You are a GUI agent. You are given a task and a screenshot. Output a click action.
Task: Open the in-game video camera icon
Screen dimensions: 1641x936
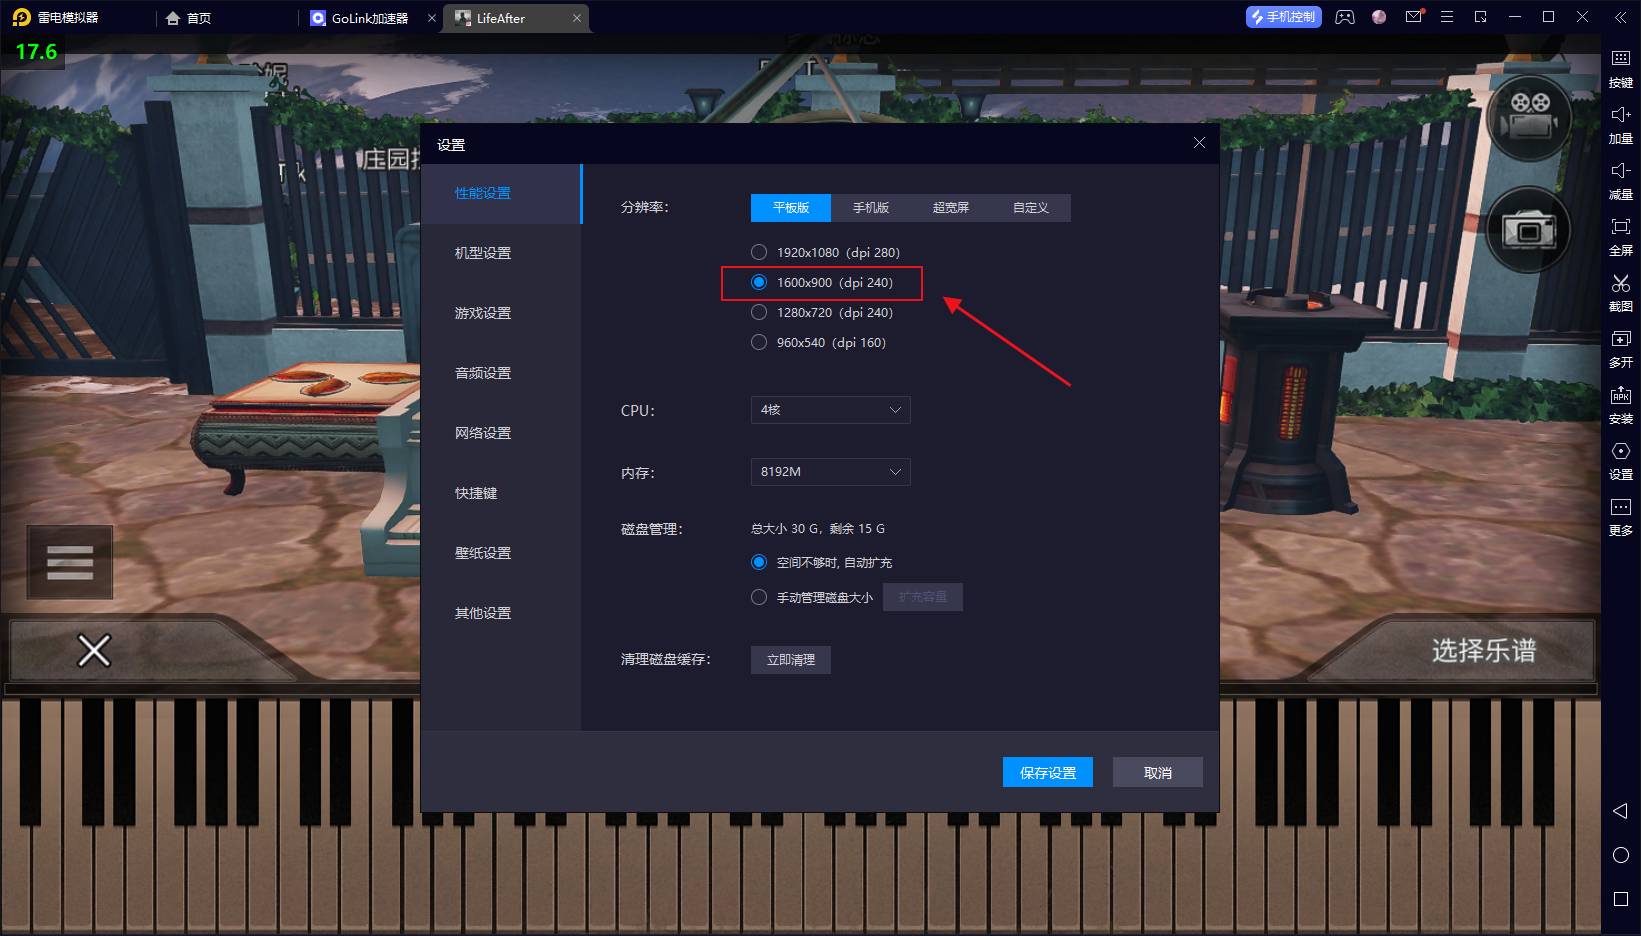click(x=1529, y=118)
